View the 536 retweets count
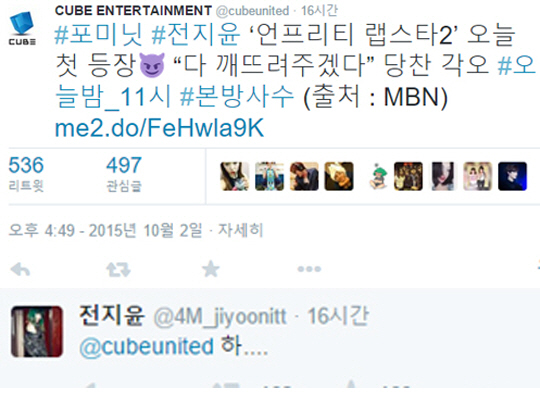The height and width of the screenshot is (400, 540). pos(26,173)
